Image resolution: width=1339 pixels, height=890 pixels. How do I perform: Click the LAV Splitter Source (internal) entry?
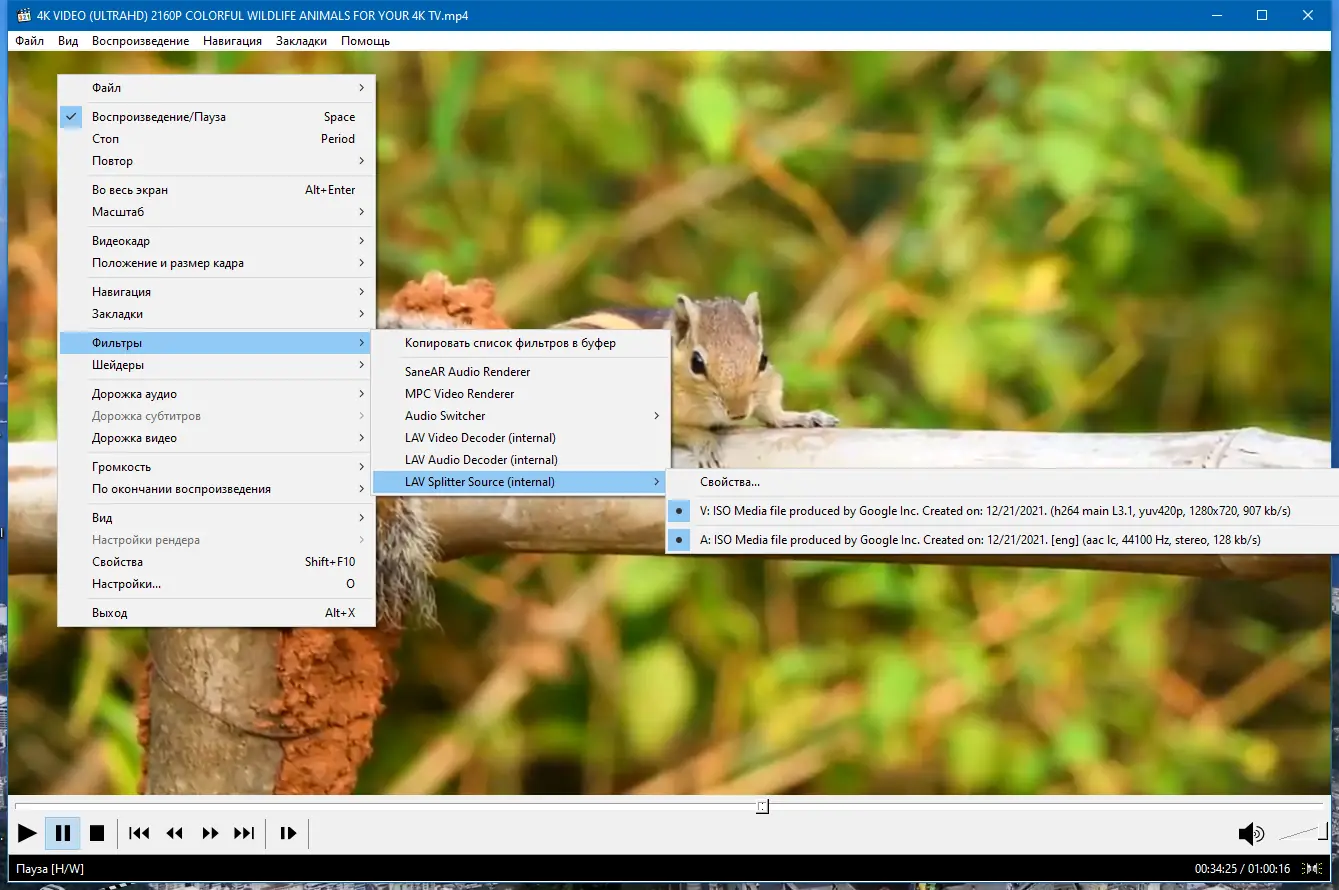point(520,482)
